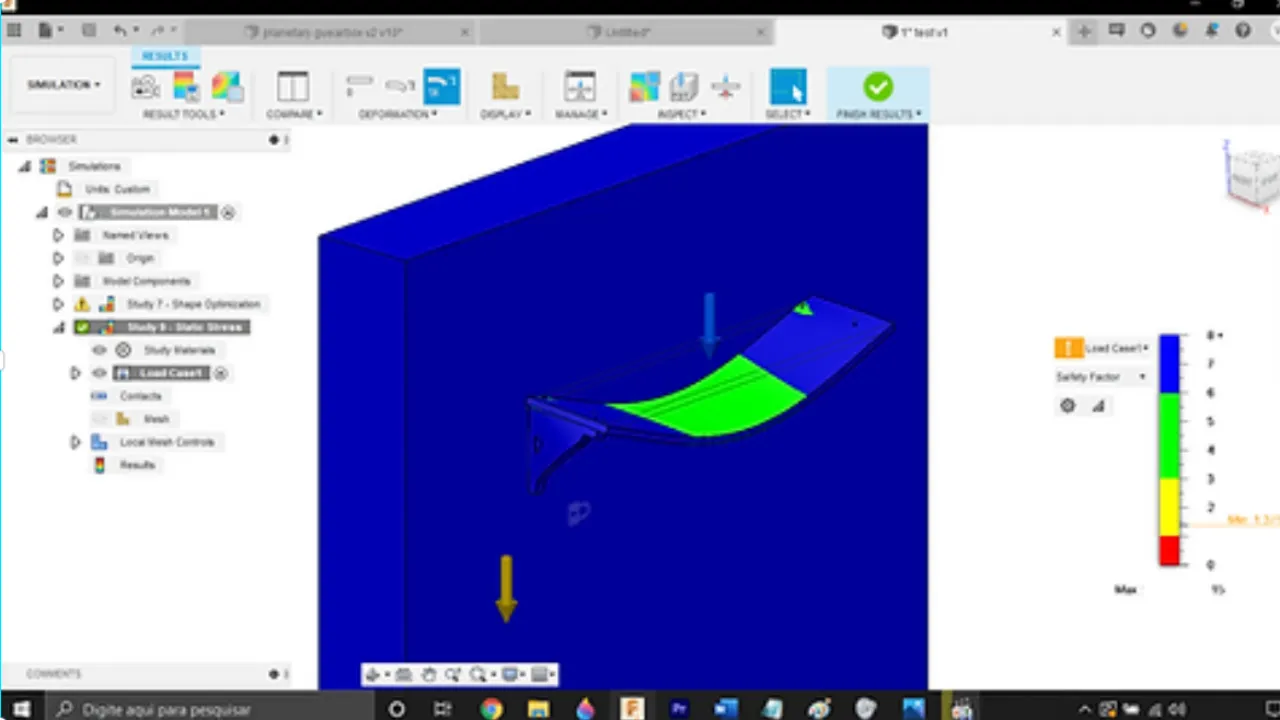
Task: Select the highlighted Deformation scale icon
Action: [x=441, y=87]
